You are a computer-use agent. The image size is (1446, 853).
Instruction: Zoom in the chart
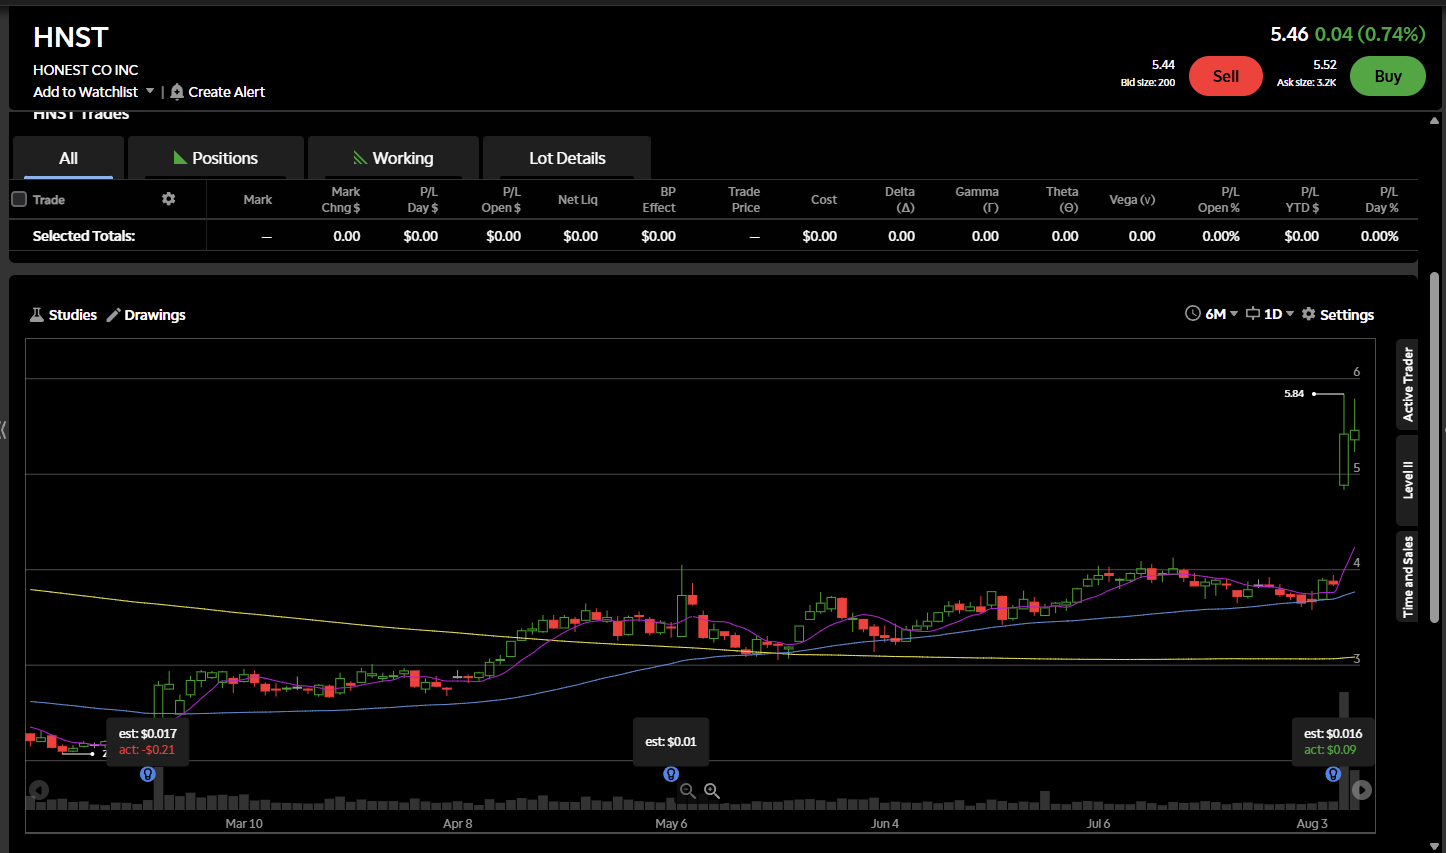(712, 791)
